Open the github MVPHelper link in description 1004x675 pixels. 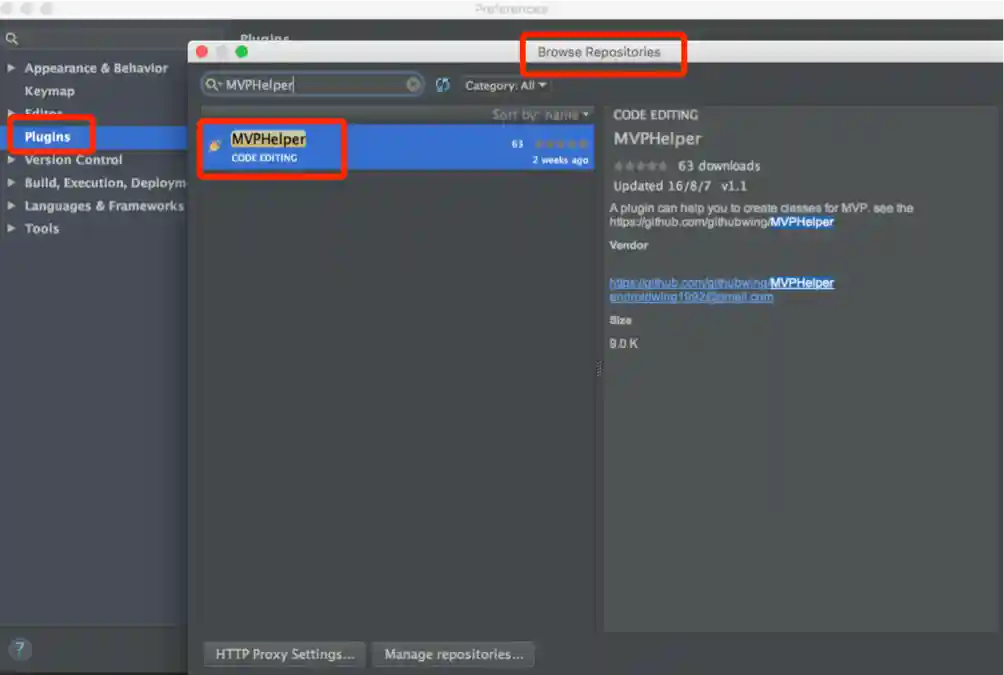pos(721,222)
